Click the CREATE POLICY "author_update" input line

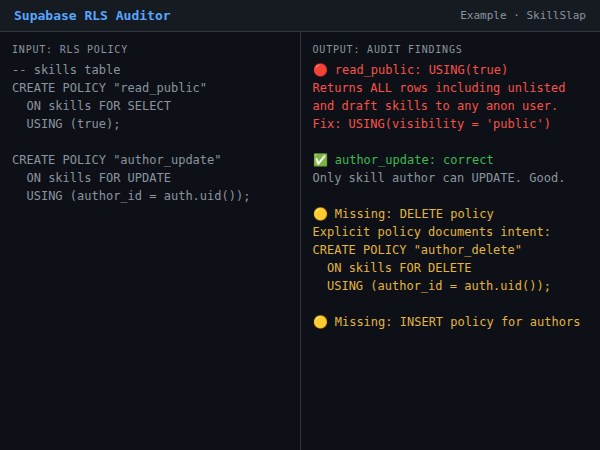coord(116,160)
